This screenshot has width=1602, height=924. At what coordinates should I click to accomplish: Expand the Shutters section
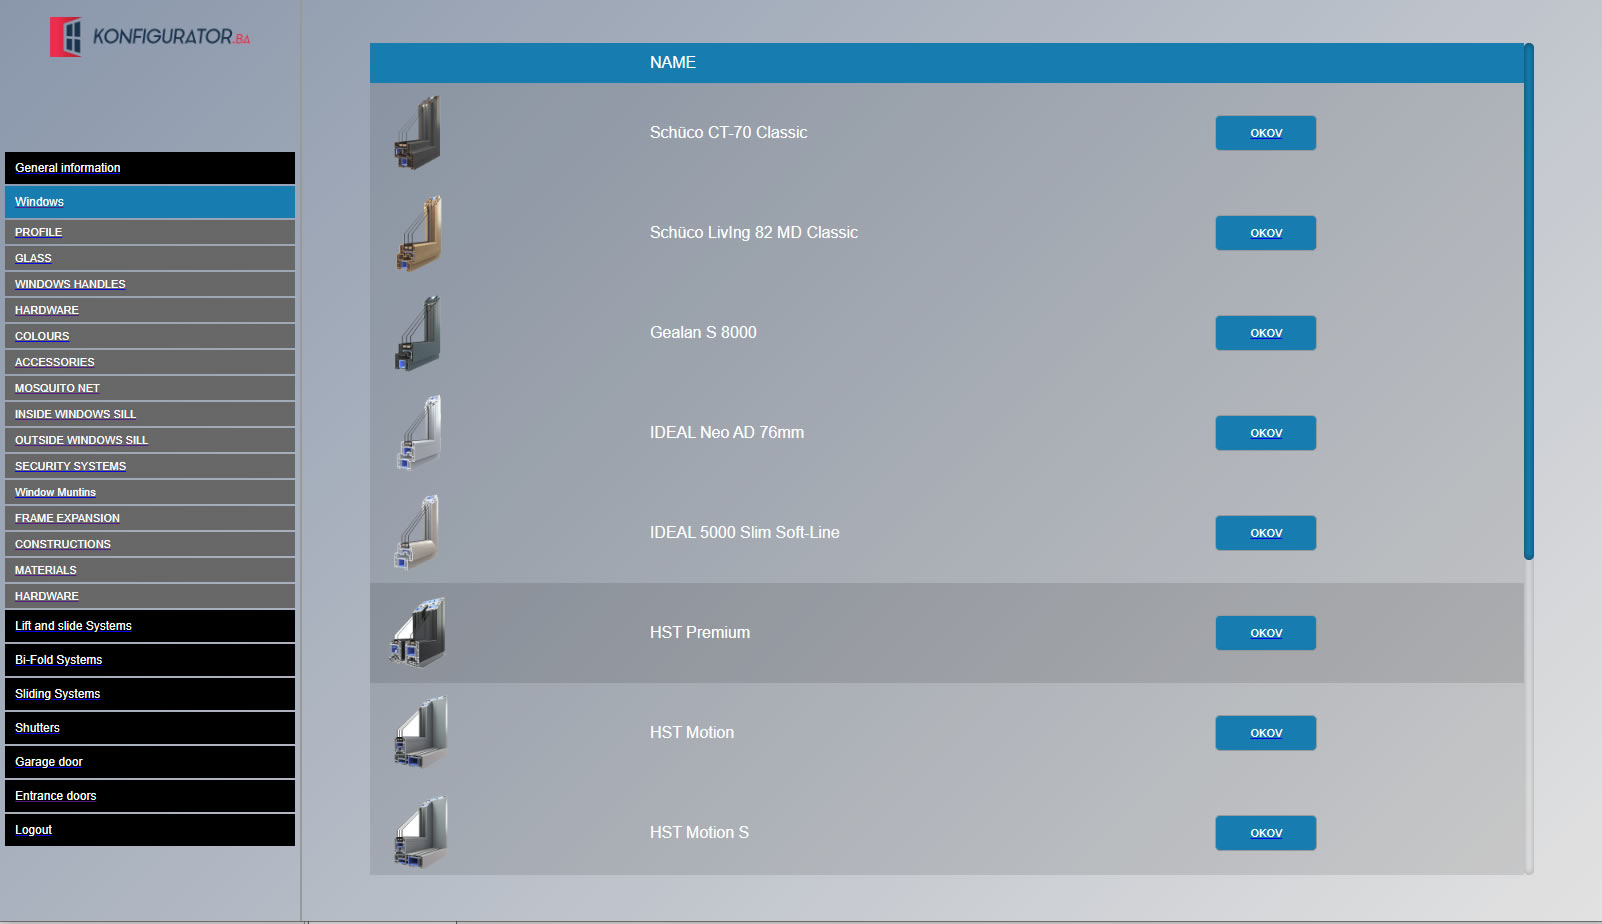(150, 728)
